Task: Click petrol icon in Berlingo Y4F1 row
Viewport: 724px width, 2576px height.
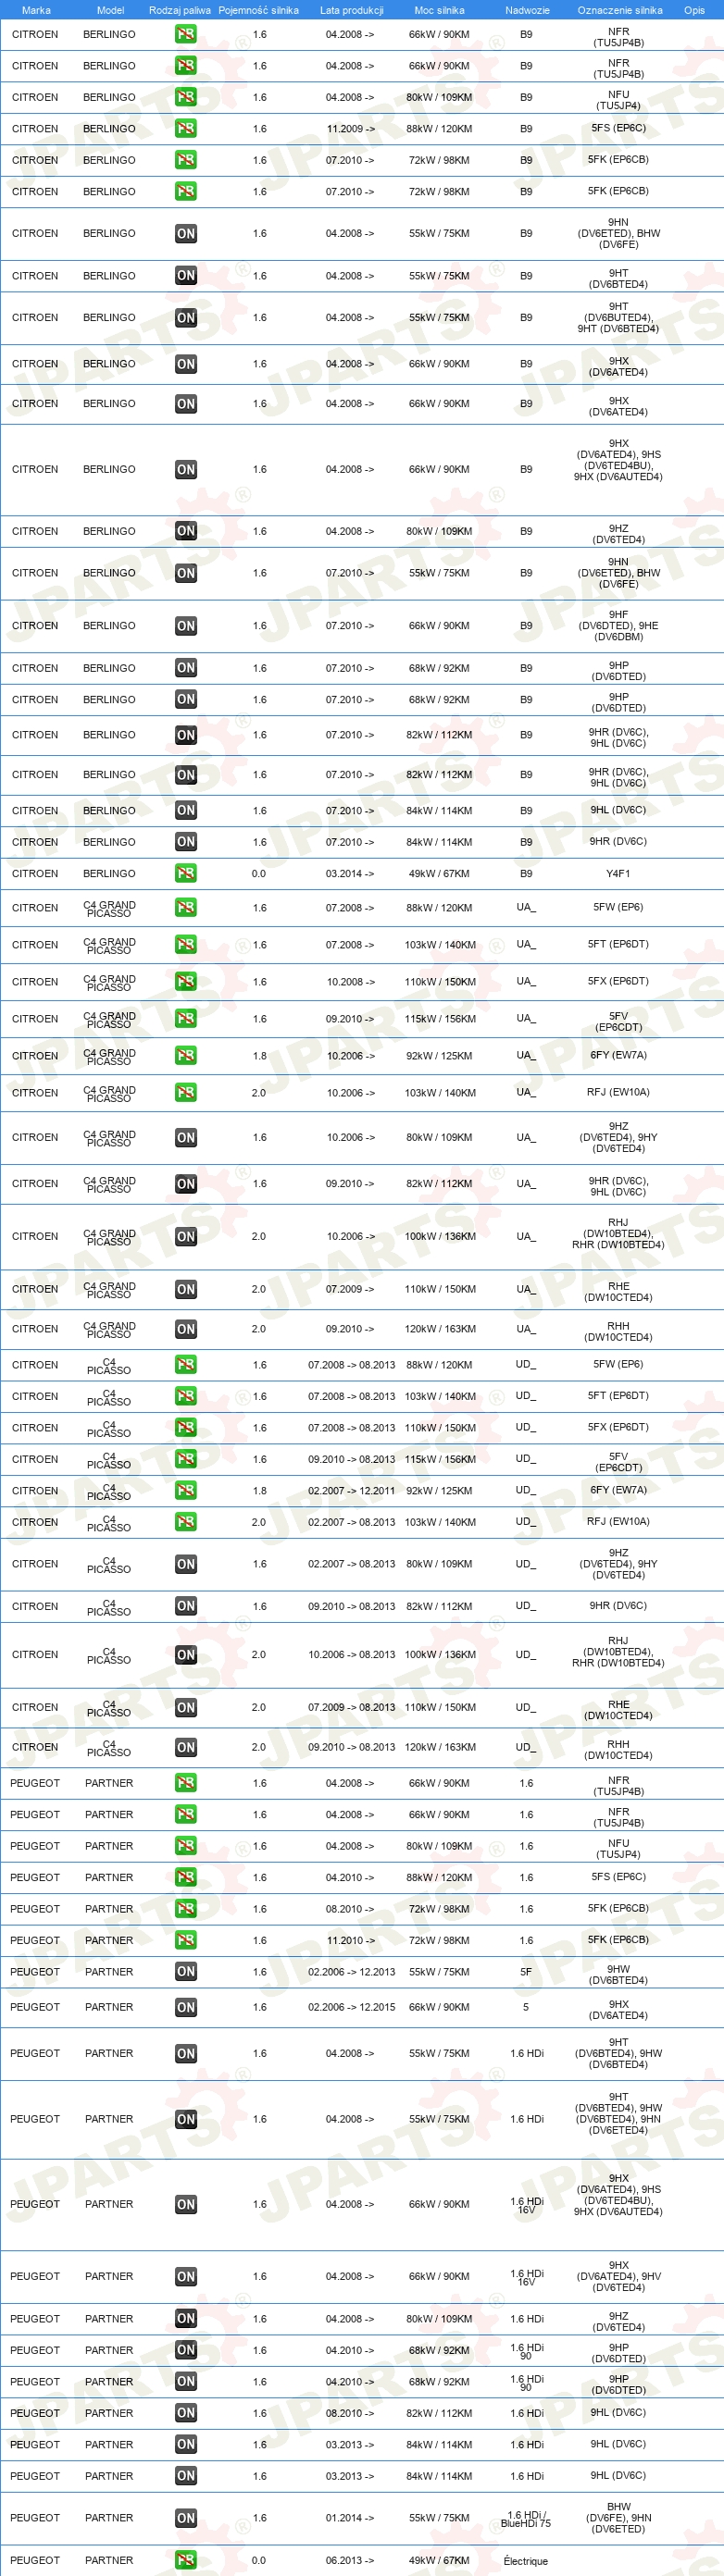Action: coord(185,873)
